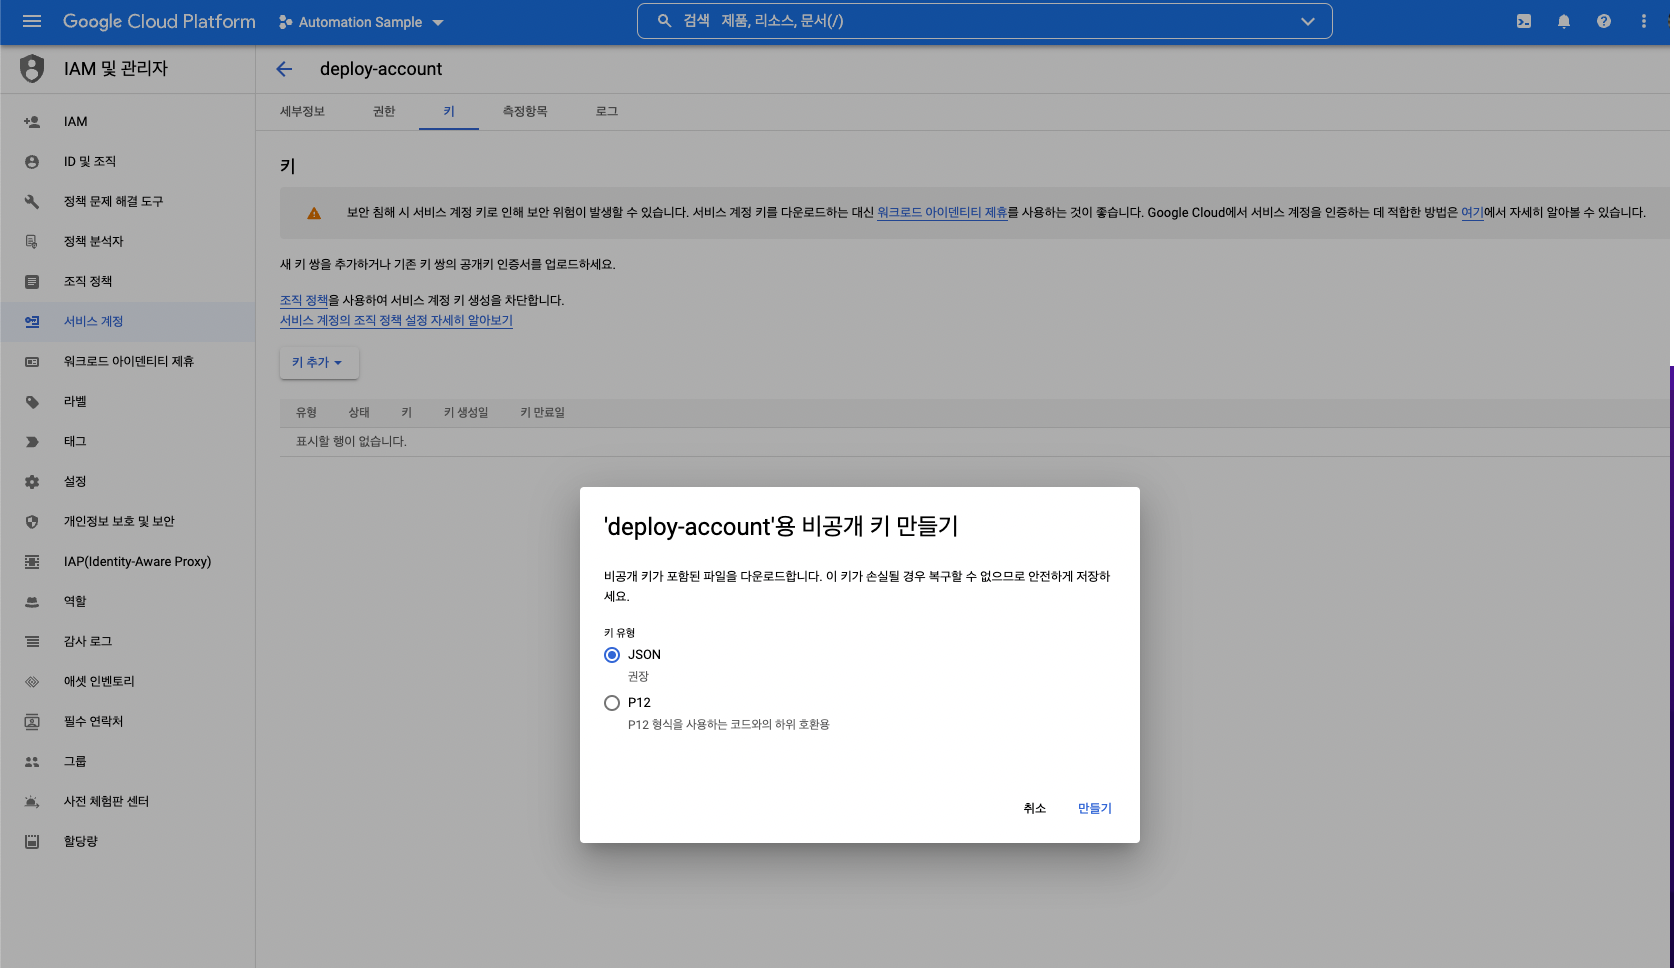The image size is (1674, 968).
Task: Open the 워크로드 아이덴티티 제휴 link in the warning
Action: [x=942, y=212]
